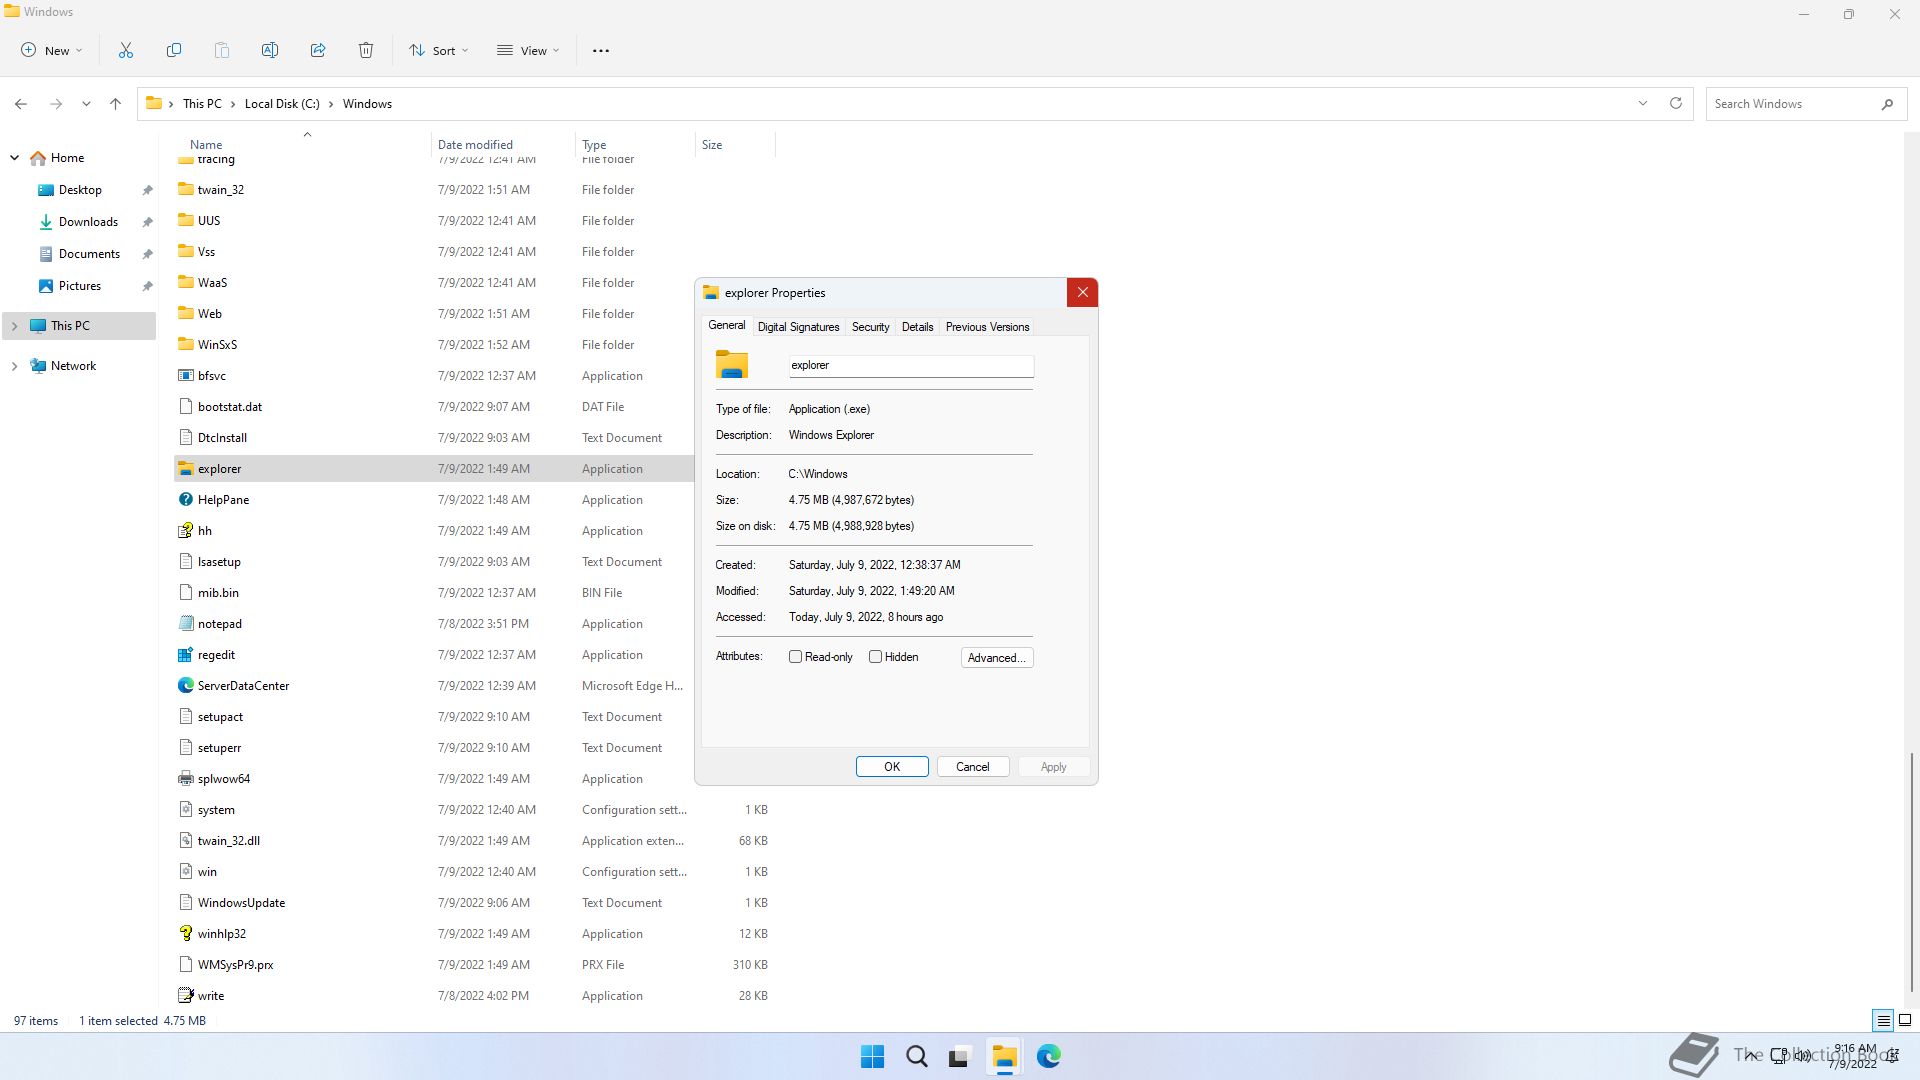Viewport: 1920px width, 1080px height.
Task: Switch to details view icon in status bar
Action: (1883, 1021)
